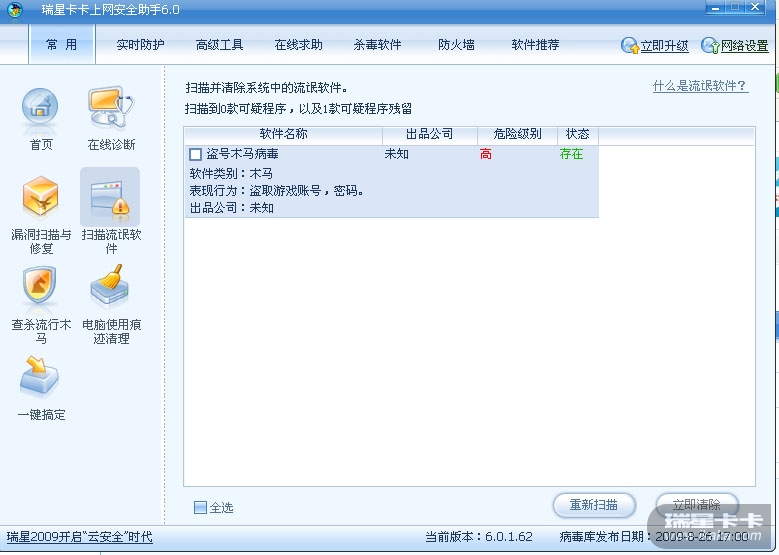Click the 一键搞定 one-click fix icon

[39, 376]
